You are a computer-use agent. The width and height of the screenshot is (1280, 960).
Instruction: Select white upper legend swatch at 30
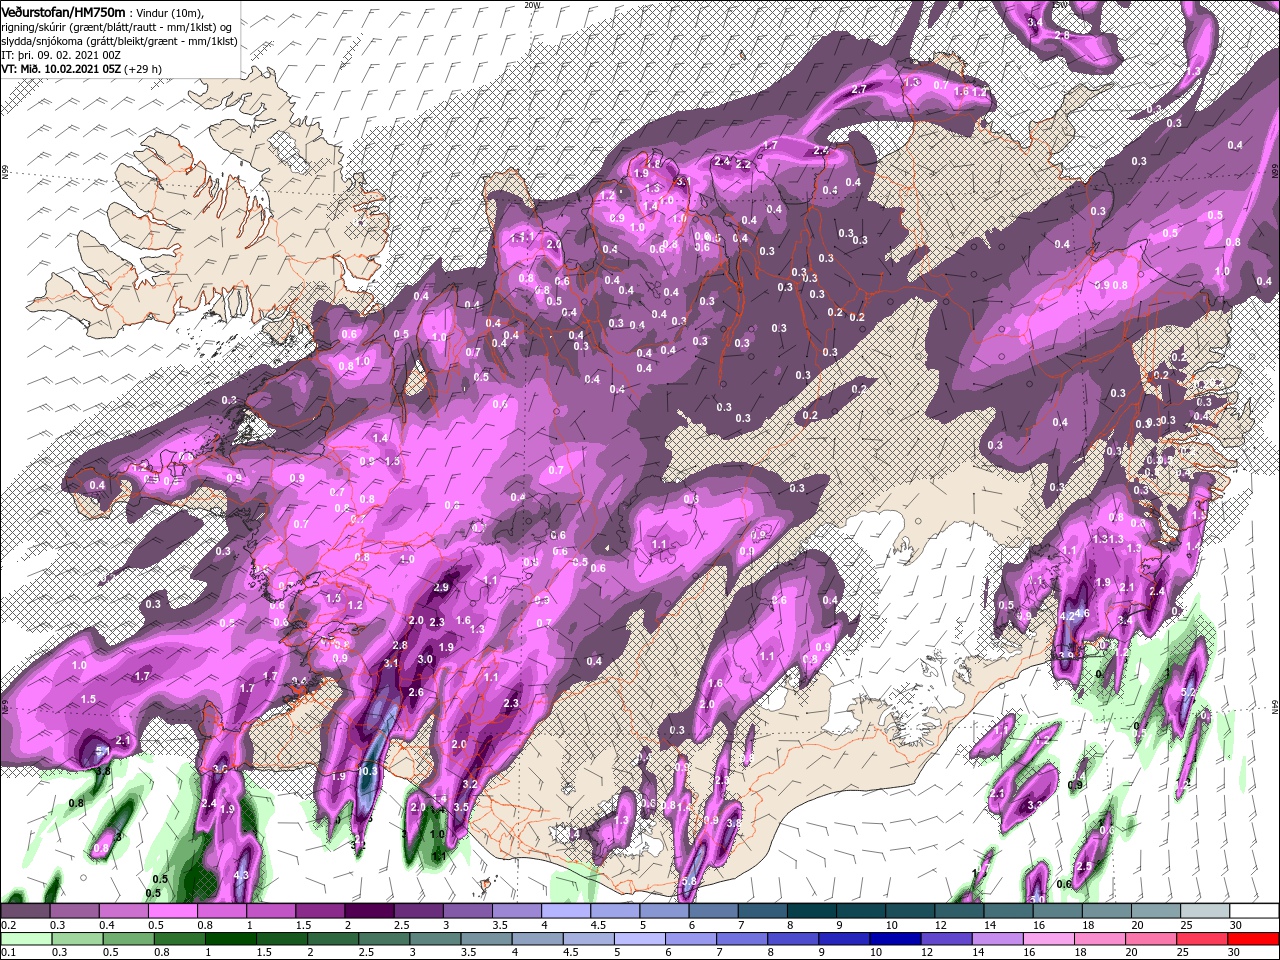point(1254,911)
